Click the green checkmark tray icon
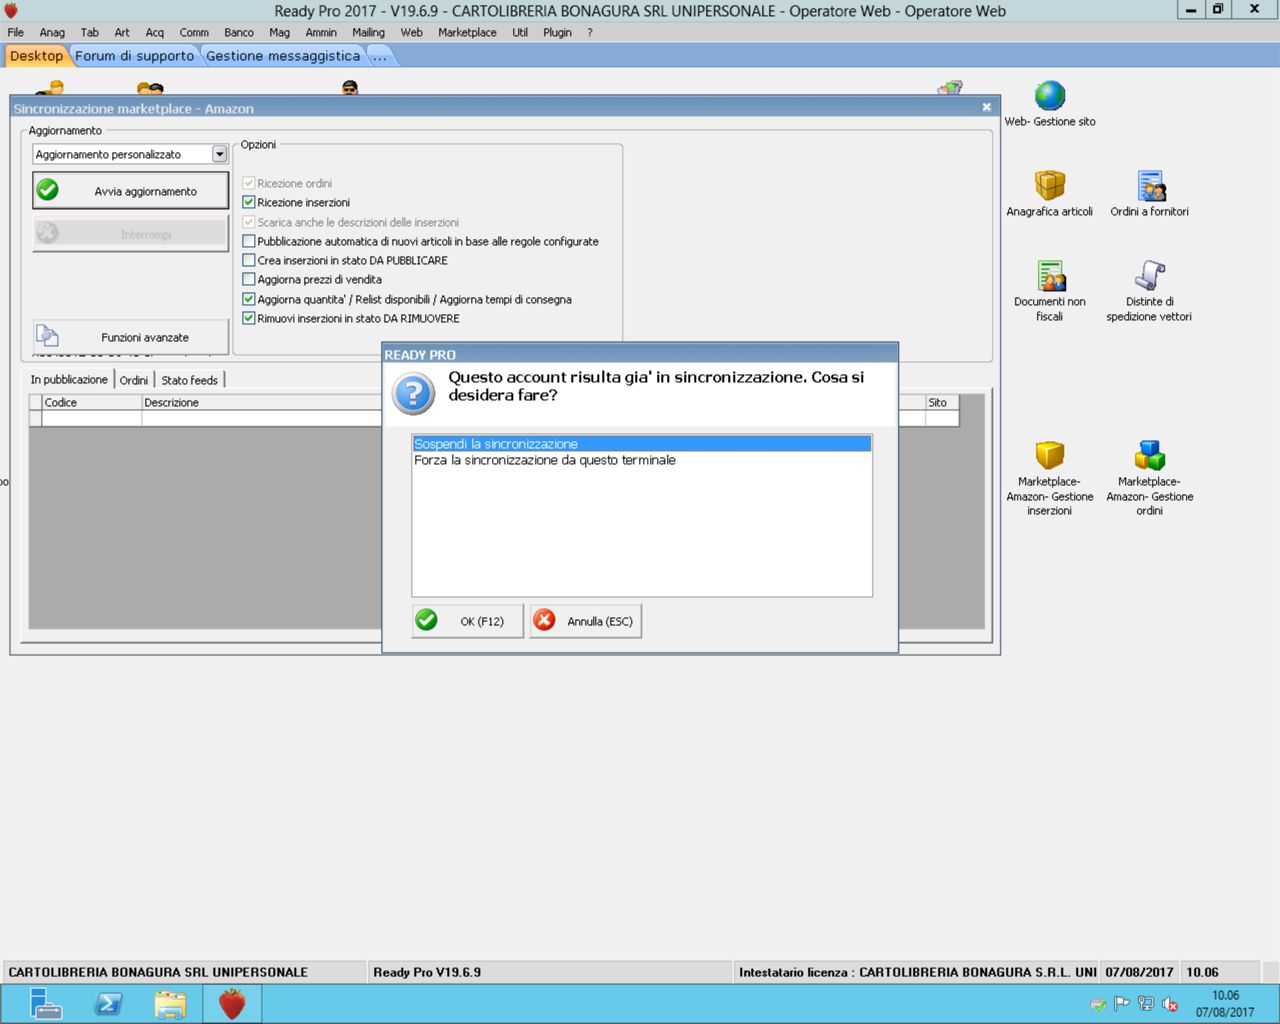 [x=1098, y=1004]
